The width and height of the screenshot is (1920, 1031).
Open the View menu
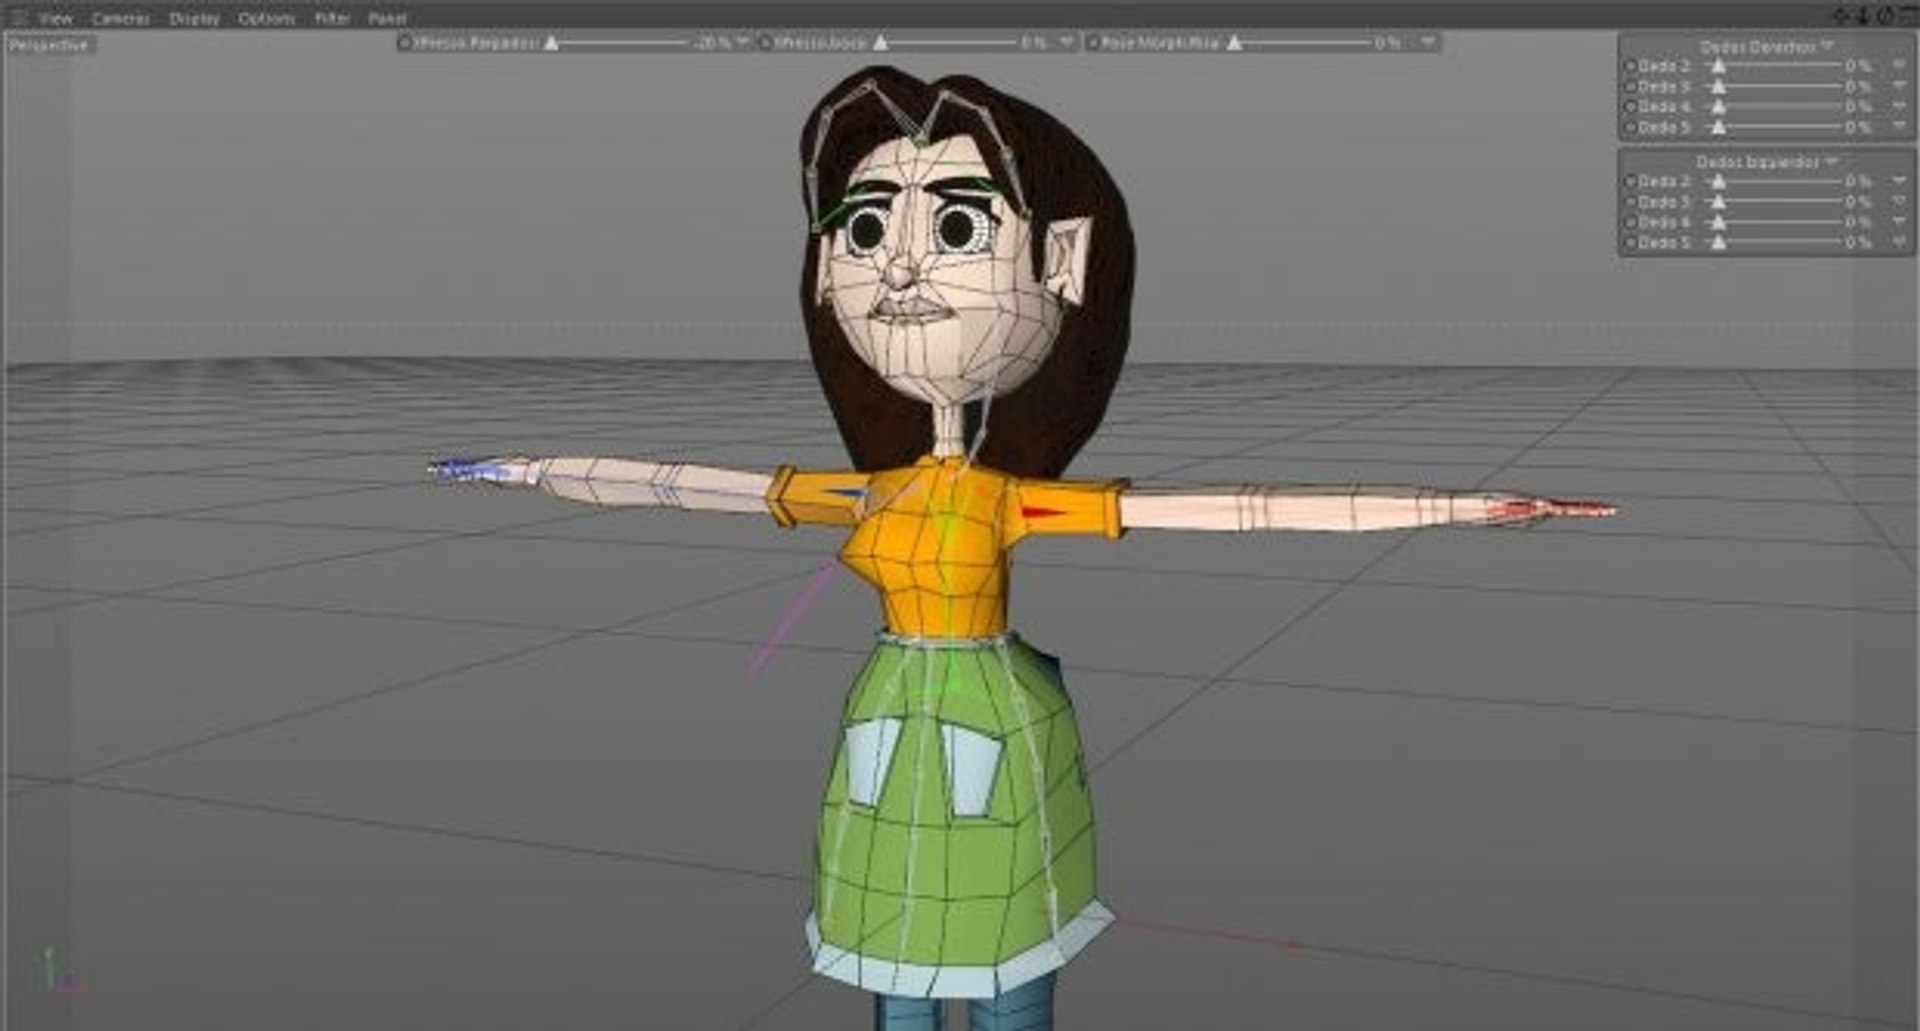click(55, 18)
